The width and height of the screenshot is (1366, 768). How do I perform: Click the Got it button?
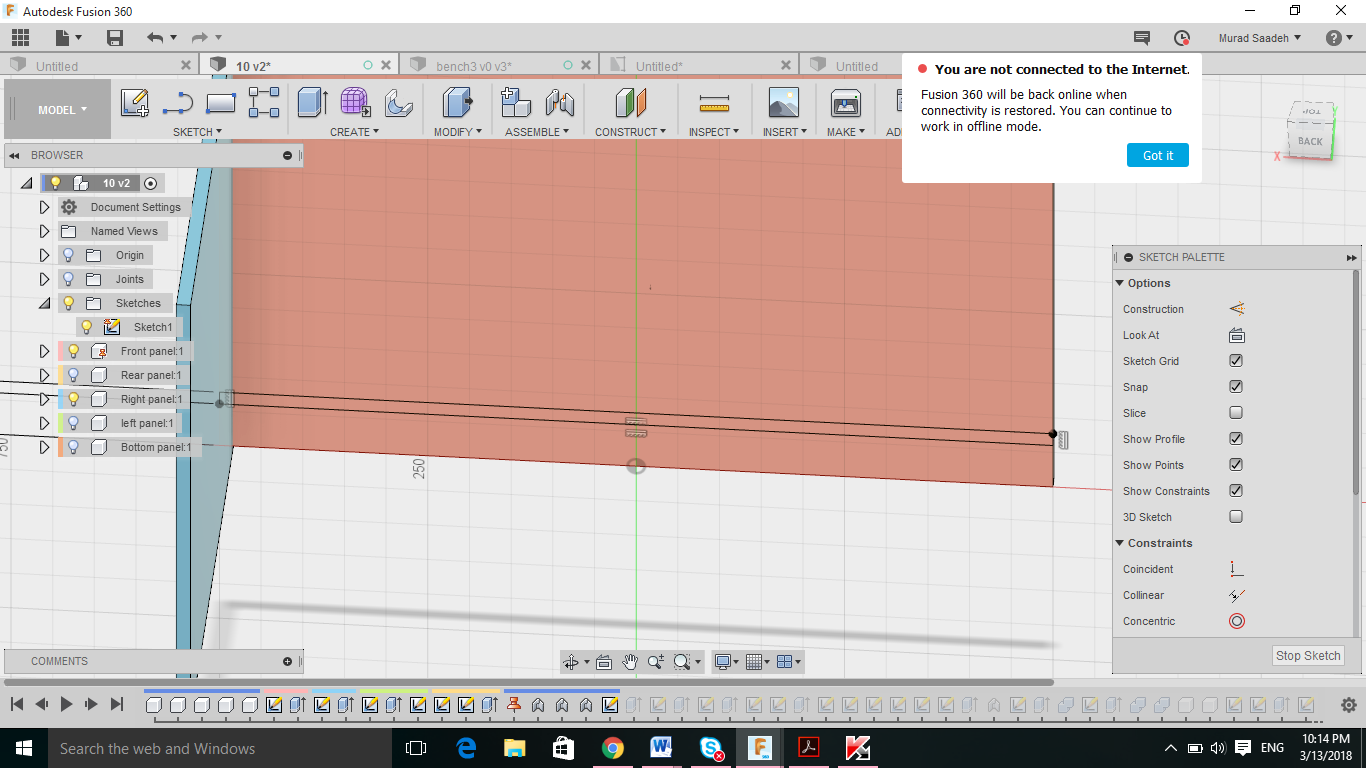point(1158,155)
